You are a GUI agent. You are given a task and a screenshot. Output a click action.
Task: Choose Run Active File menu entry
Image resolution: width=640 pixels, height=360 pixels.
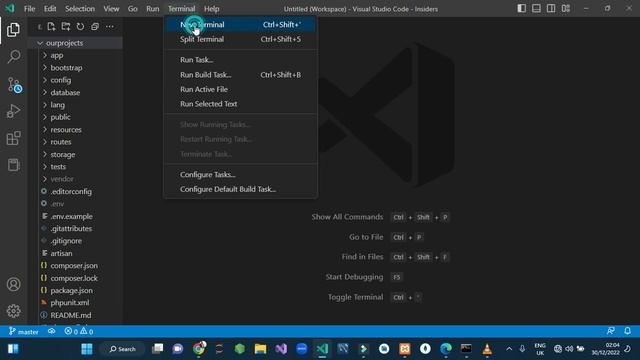point(240,89)
